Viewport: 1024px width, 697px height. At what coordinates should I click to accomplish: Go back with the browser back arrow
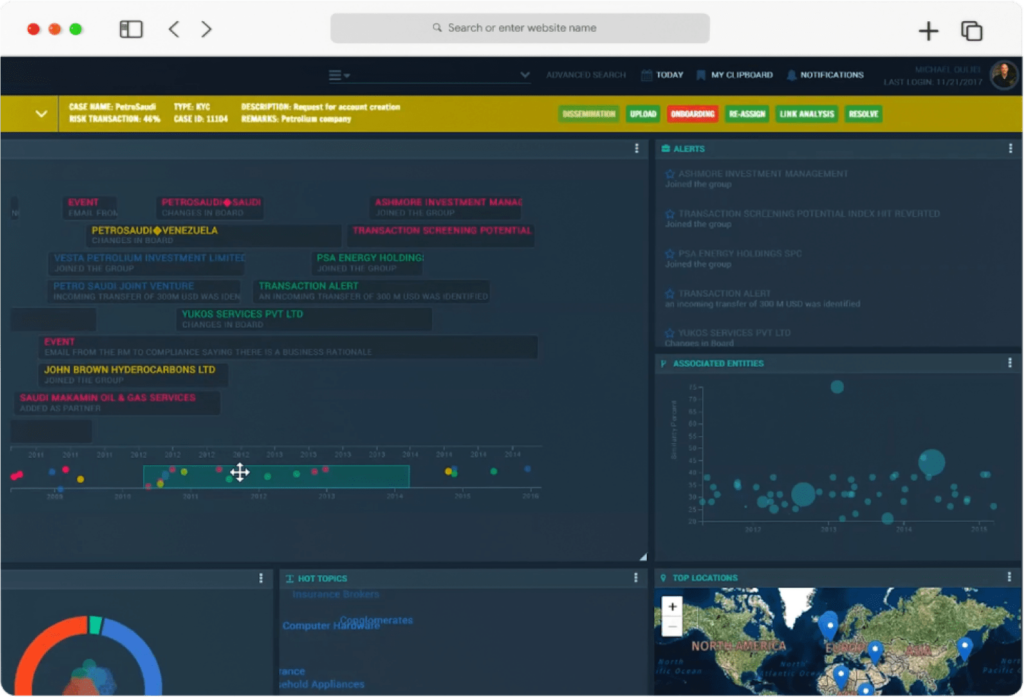tap(174, 29)
